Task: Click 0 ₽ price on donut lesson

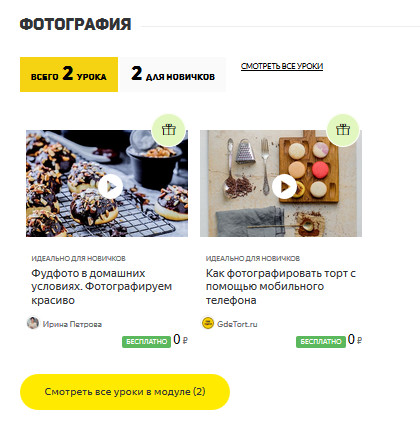Action: pos(180,340)
